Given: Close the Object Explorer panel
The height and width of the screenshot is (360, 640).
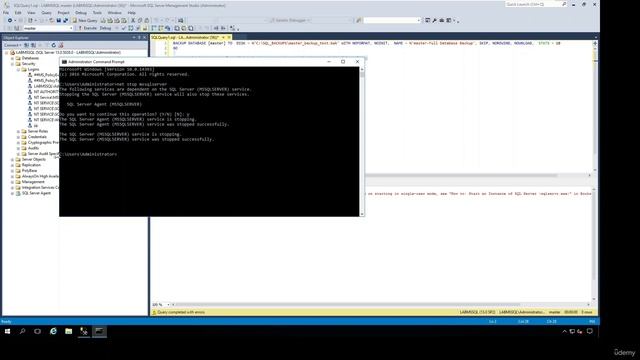Looking at the screenshot, I should pyautogui.click(x=144, y=38).
